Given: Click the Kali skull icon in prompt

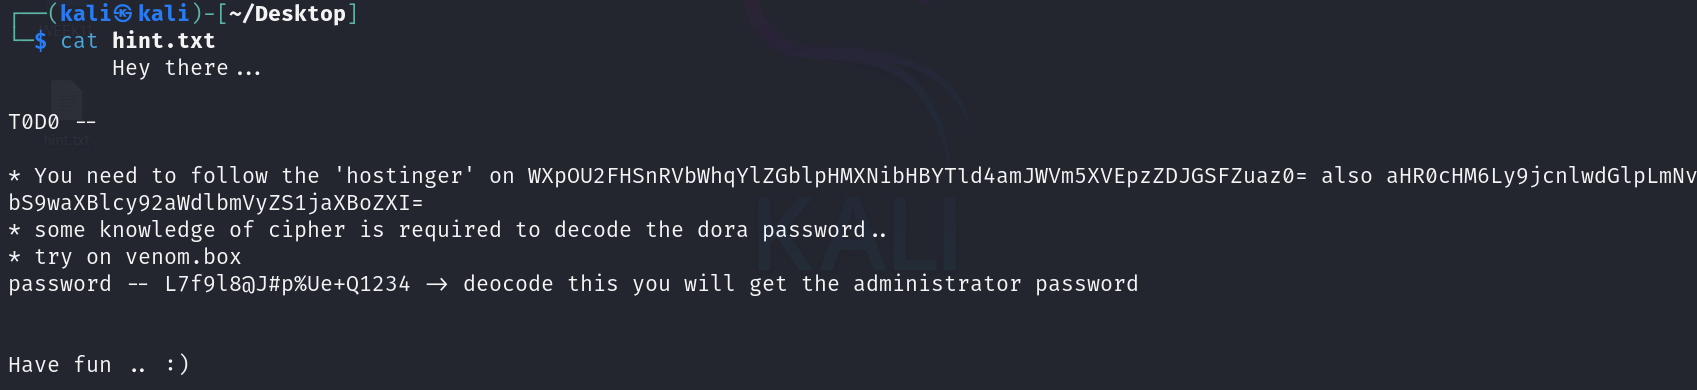Looking at the screenshot, I should 123,13.
